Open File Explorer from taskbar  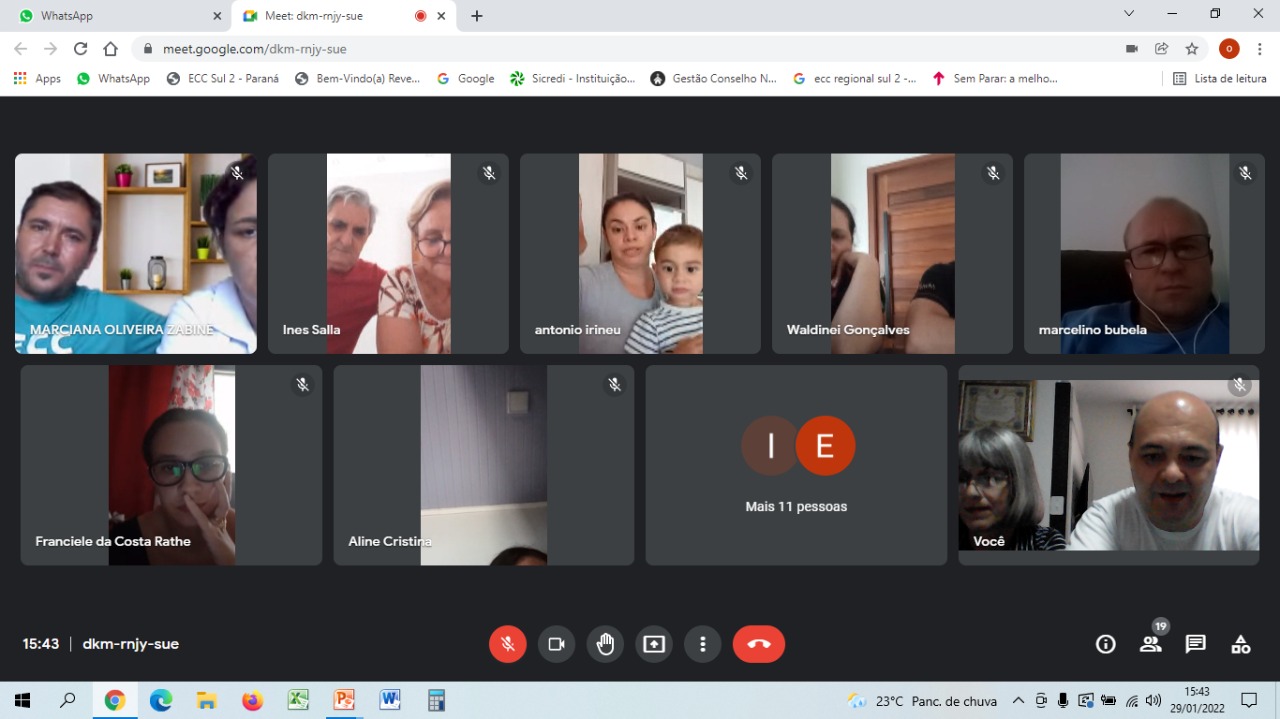tap(207, 701)
